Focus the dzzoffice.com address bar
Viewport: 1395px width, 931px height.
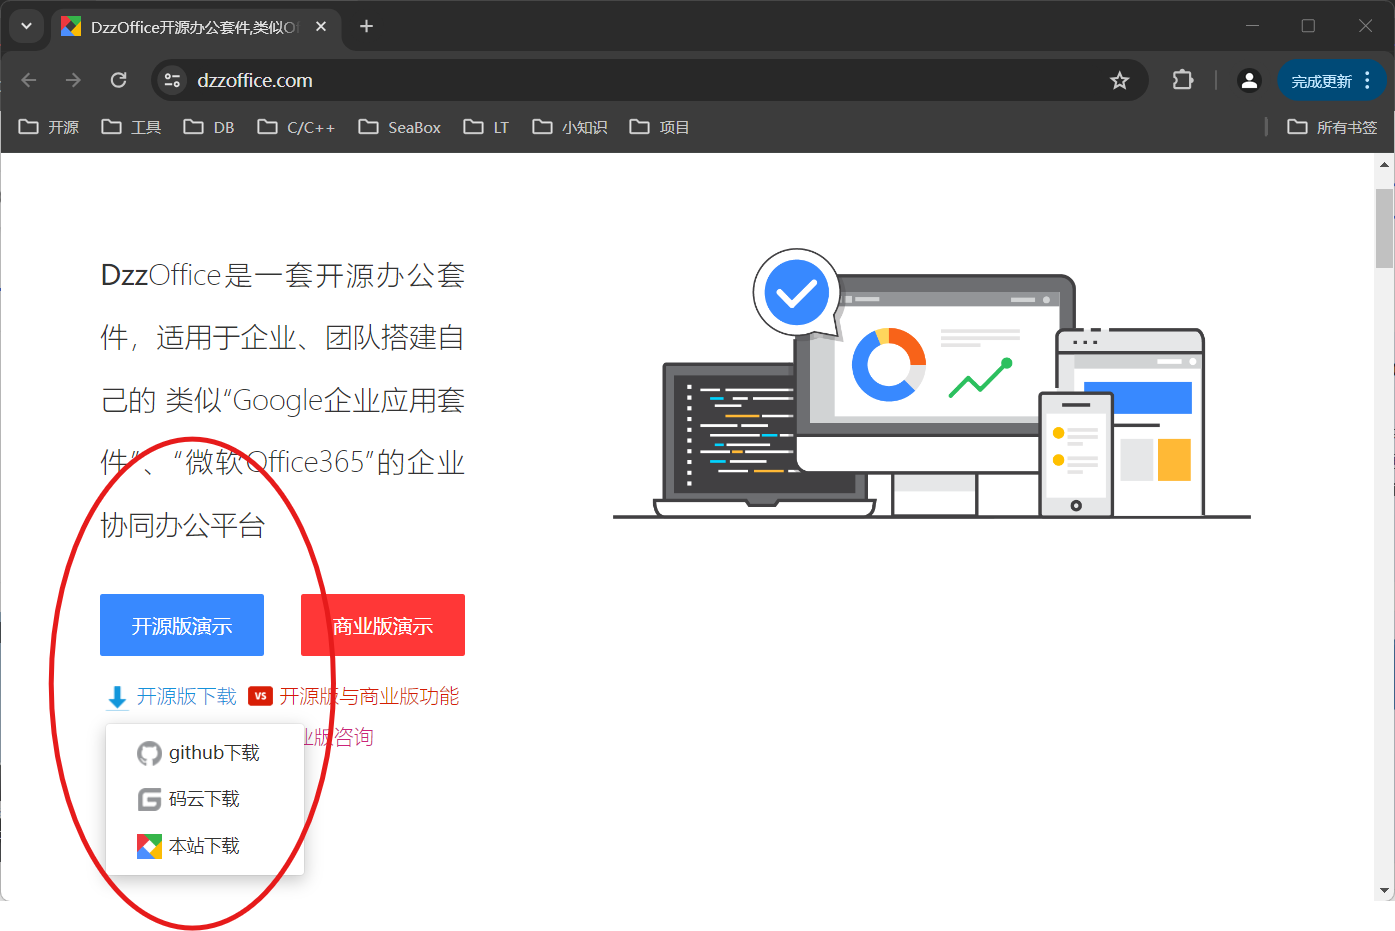click(650, 80)
